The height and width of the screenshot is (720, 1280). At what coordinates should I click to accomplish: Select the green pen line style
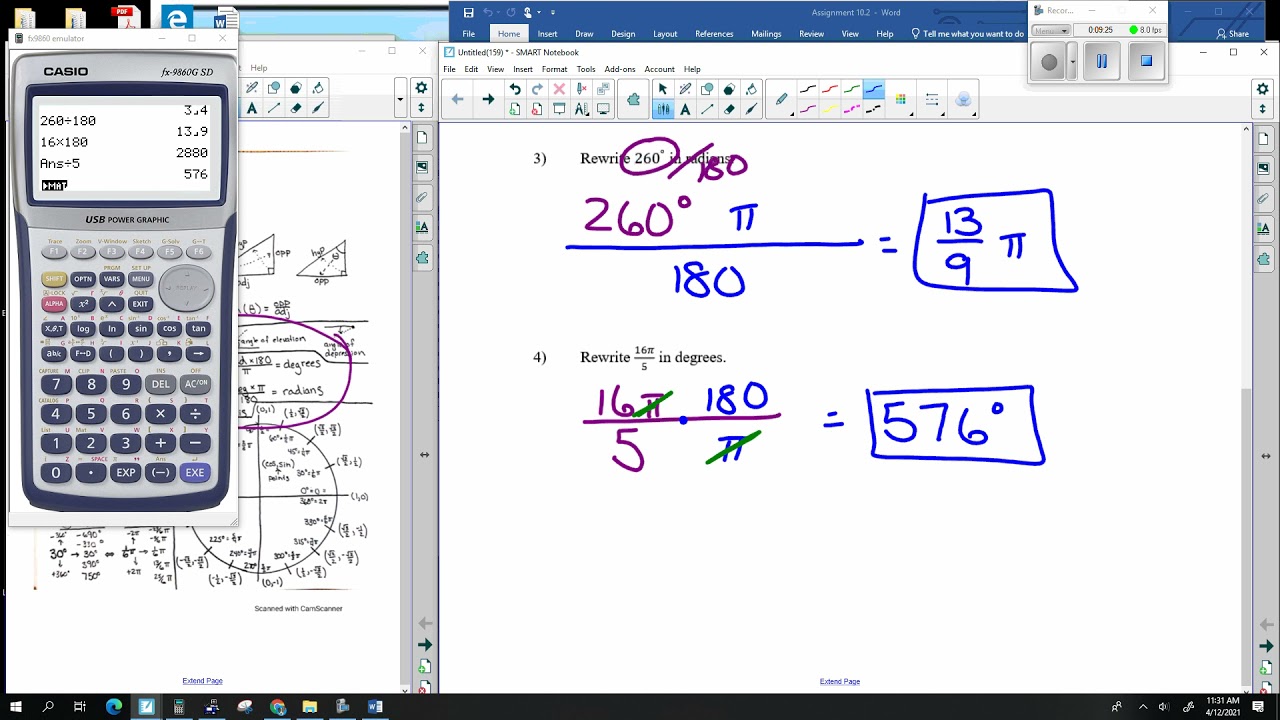pyautogui.click(x=852, y=90)
